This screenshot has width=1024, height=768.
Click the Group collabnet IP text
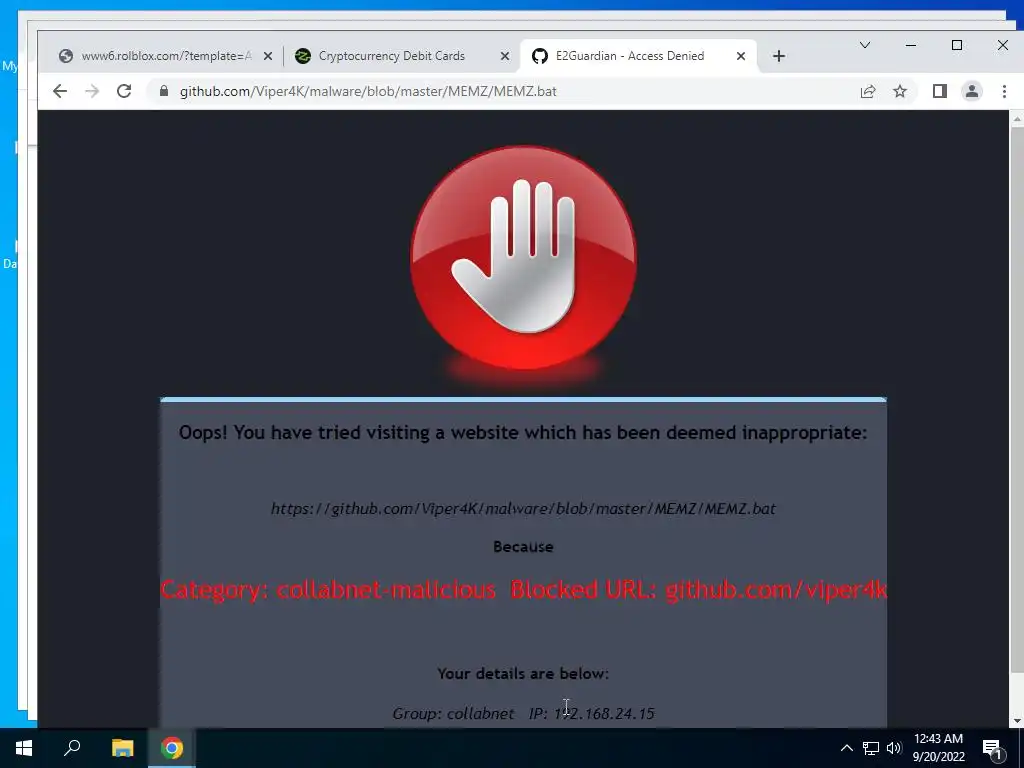click(x=523, y=714)
